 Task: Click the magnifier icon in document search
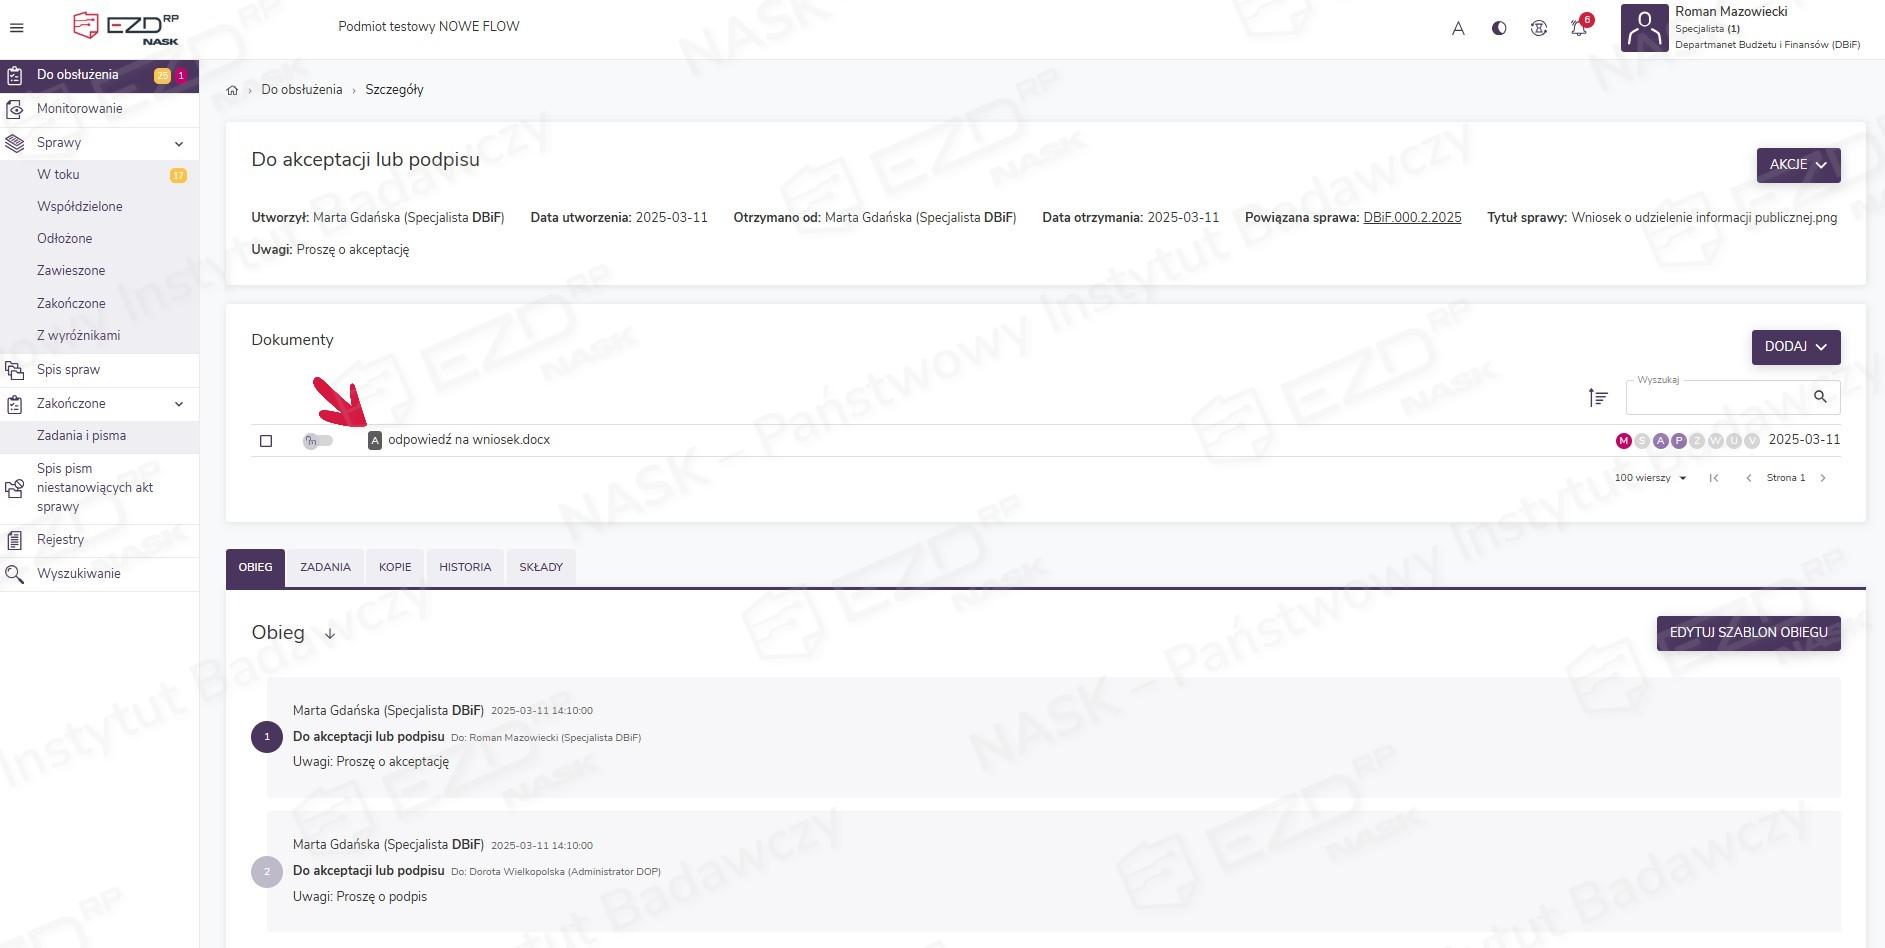click(x=1820, y=397)
